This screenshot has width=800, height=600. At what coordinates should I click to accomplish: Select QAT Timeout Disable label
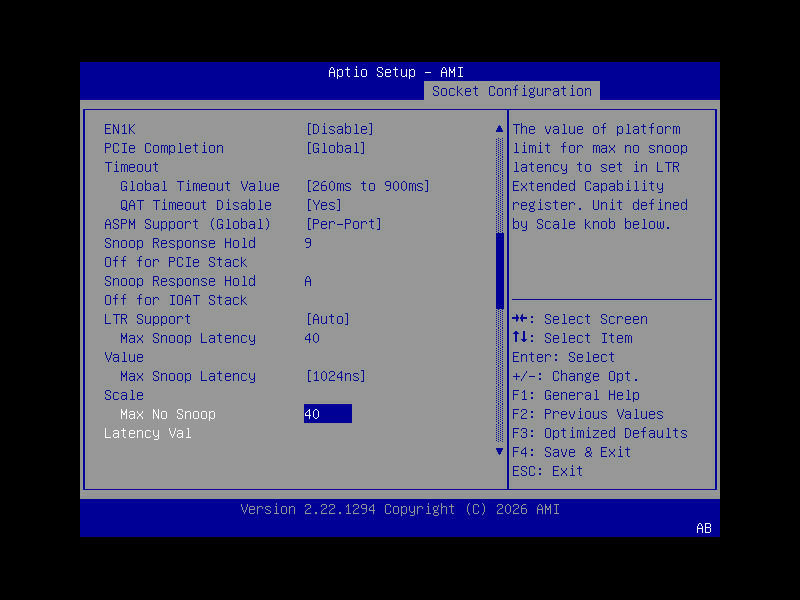pyautogui.click(x=195, y=205)
